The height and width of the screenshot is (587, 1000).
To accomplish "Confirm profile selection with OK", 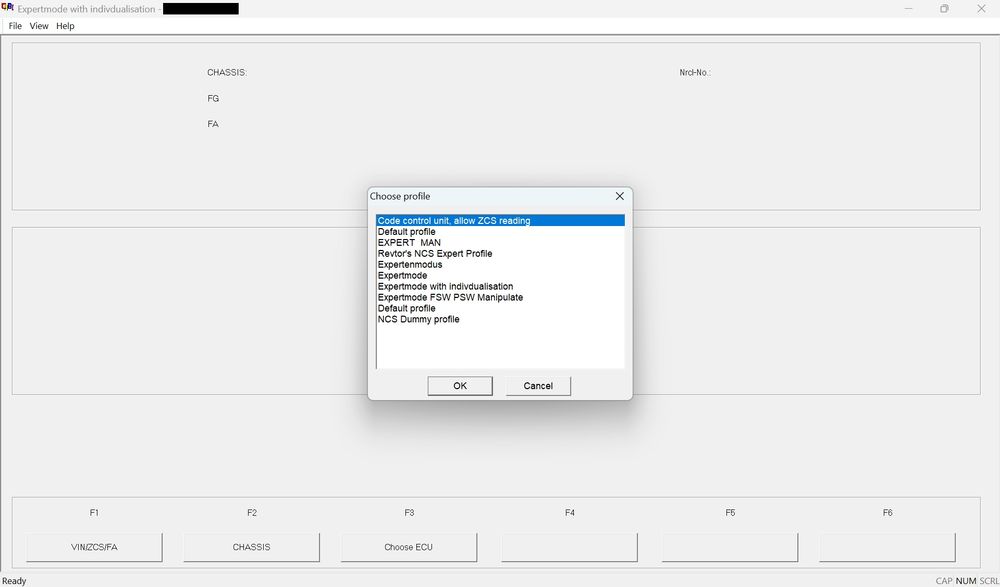I will [460, 385].
